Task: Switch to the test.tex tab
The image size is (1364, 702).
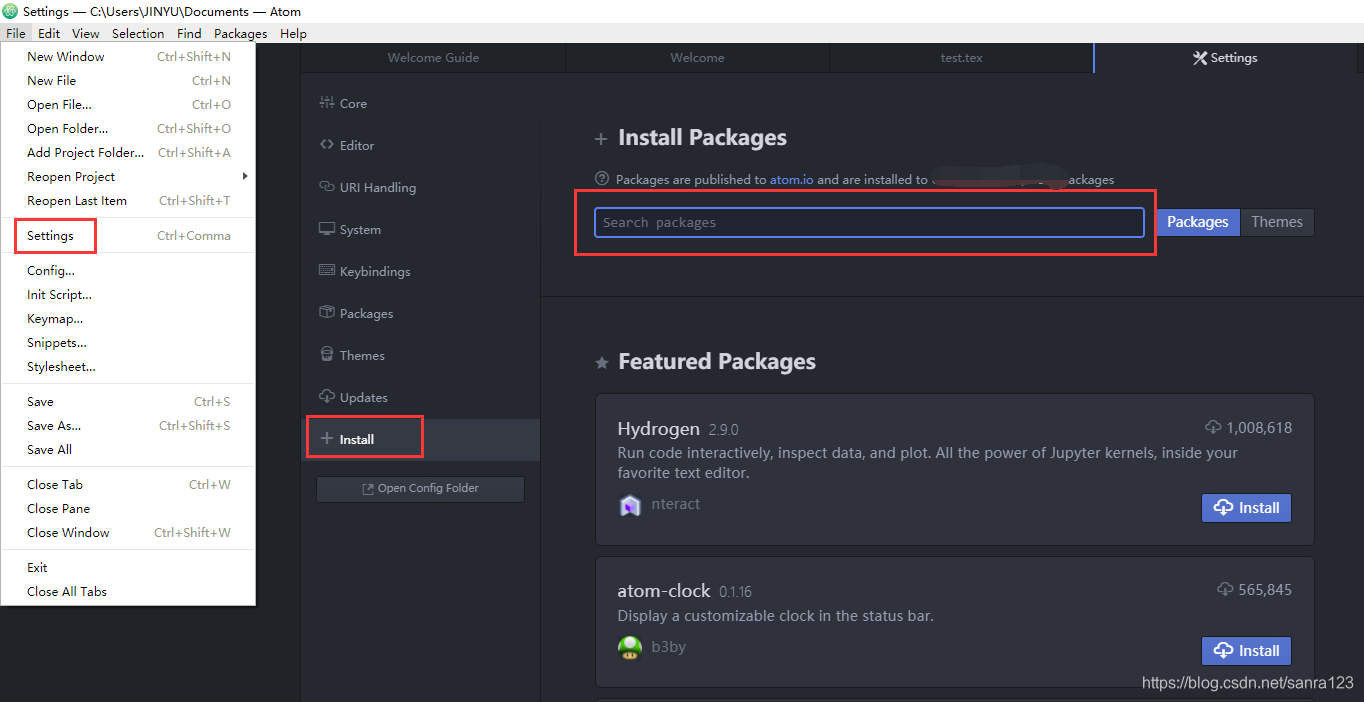Action: (x=961, y=58)
